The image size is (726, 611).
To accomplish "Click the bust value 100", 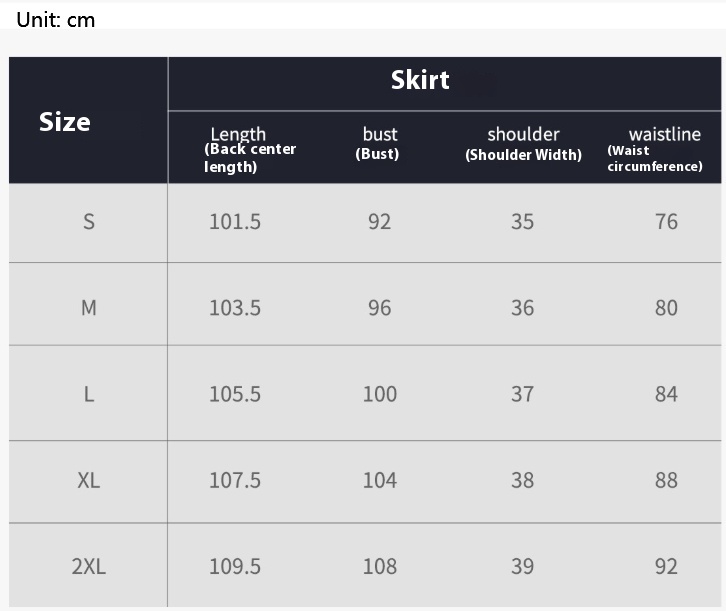I will pos(380,394).
